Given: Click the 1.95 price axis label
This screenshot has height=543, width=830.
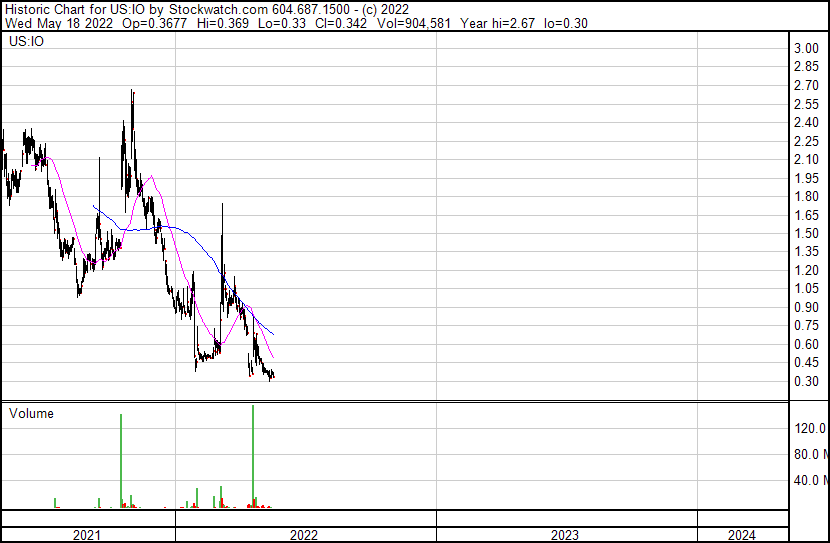Looking at the screenshot, I should pos(807,178).
